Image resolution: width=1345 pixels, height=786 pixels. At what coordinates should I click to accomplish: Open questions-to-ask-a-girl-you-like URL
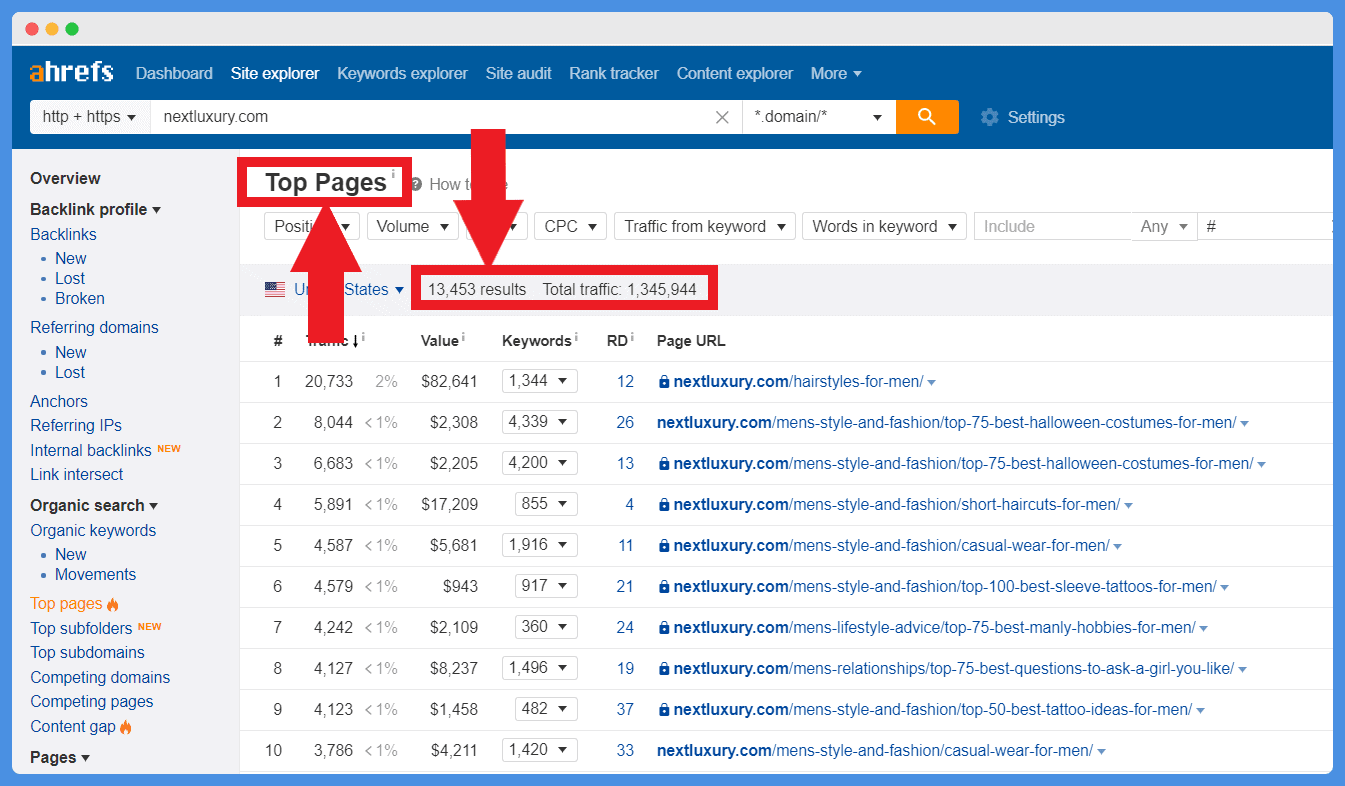click(954, 669)
